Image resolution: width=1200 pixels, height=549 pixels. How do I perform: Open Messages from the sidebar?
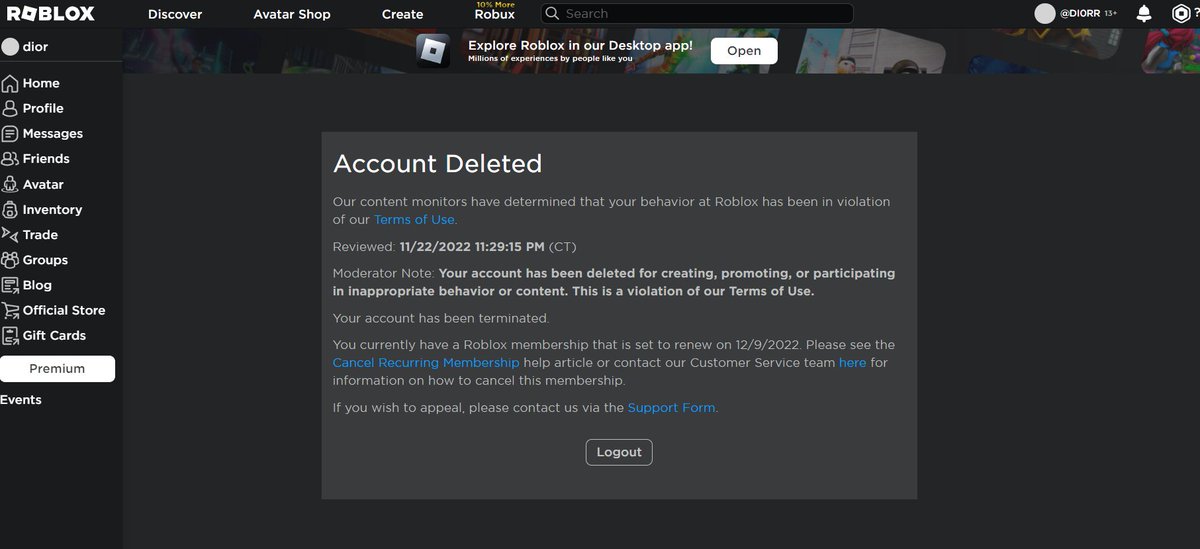click(x=53, y=133)
